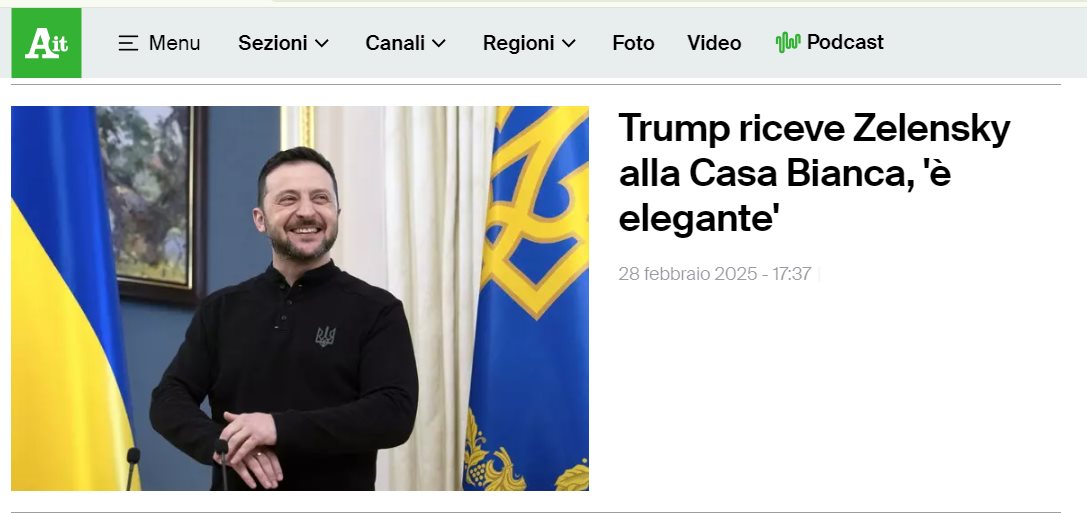1087x513 pixels.
Task: Expand the chevron next to Sezioni
Action: (x=322, y=43)
